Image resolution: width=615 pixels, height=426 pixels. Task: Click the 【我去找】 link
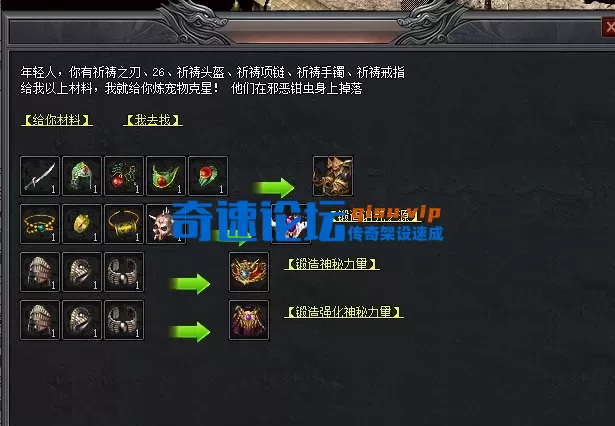pos(153,120)
